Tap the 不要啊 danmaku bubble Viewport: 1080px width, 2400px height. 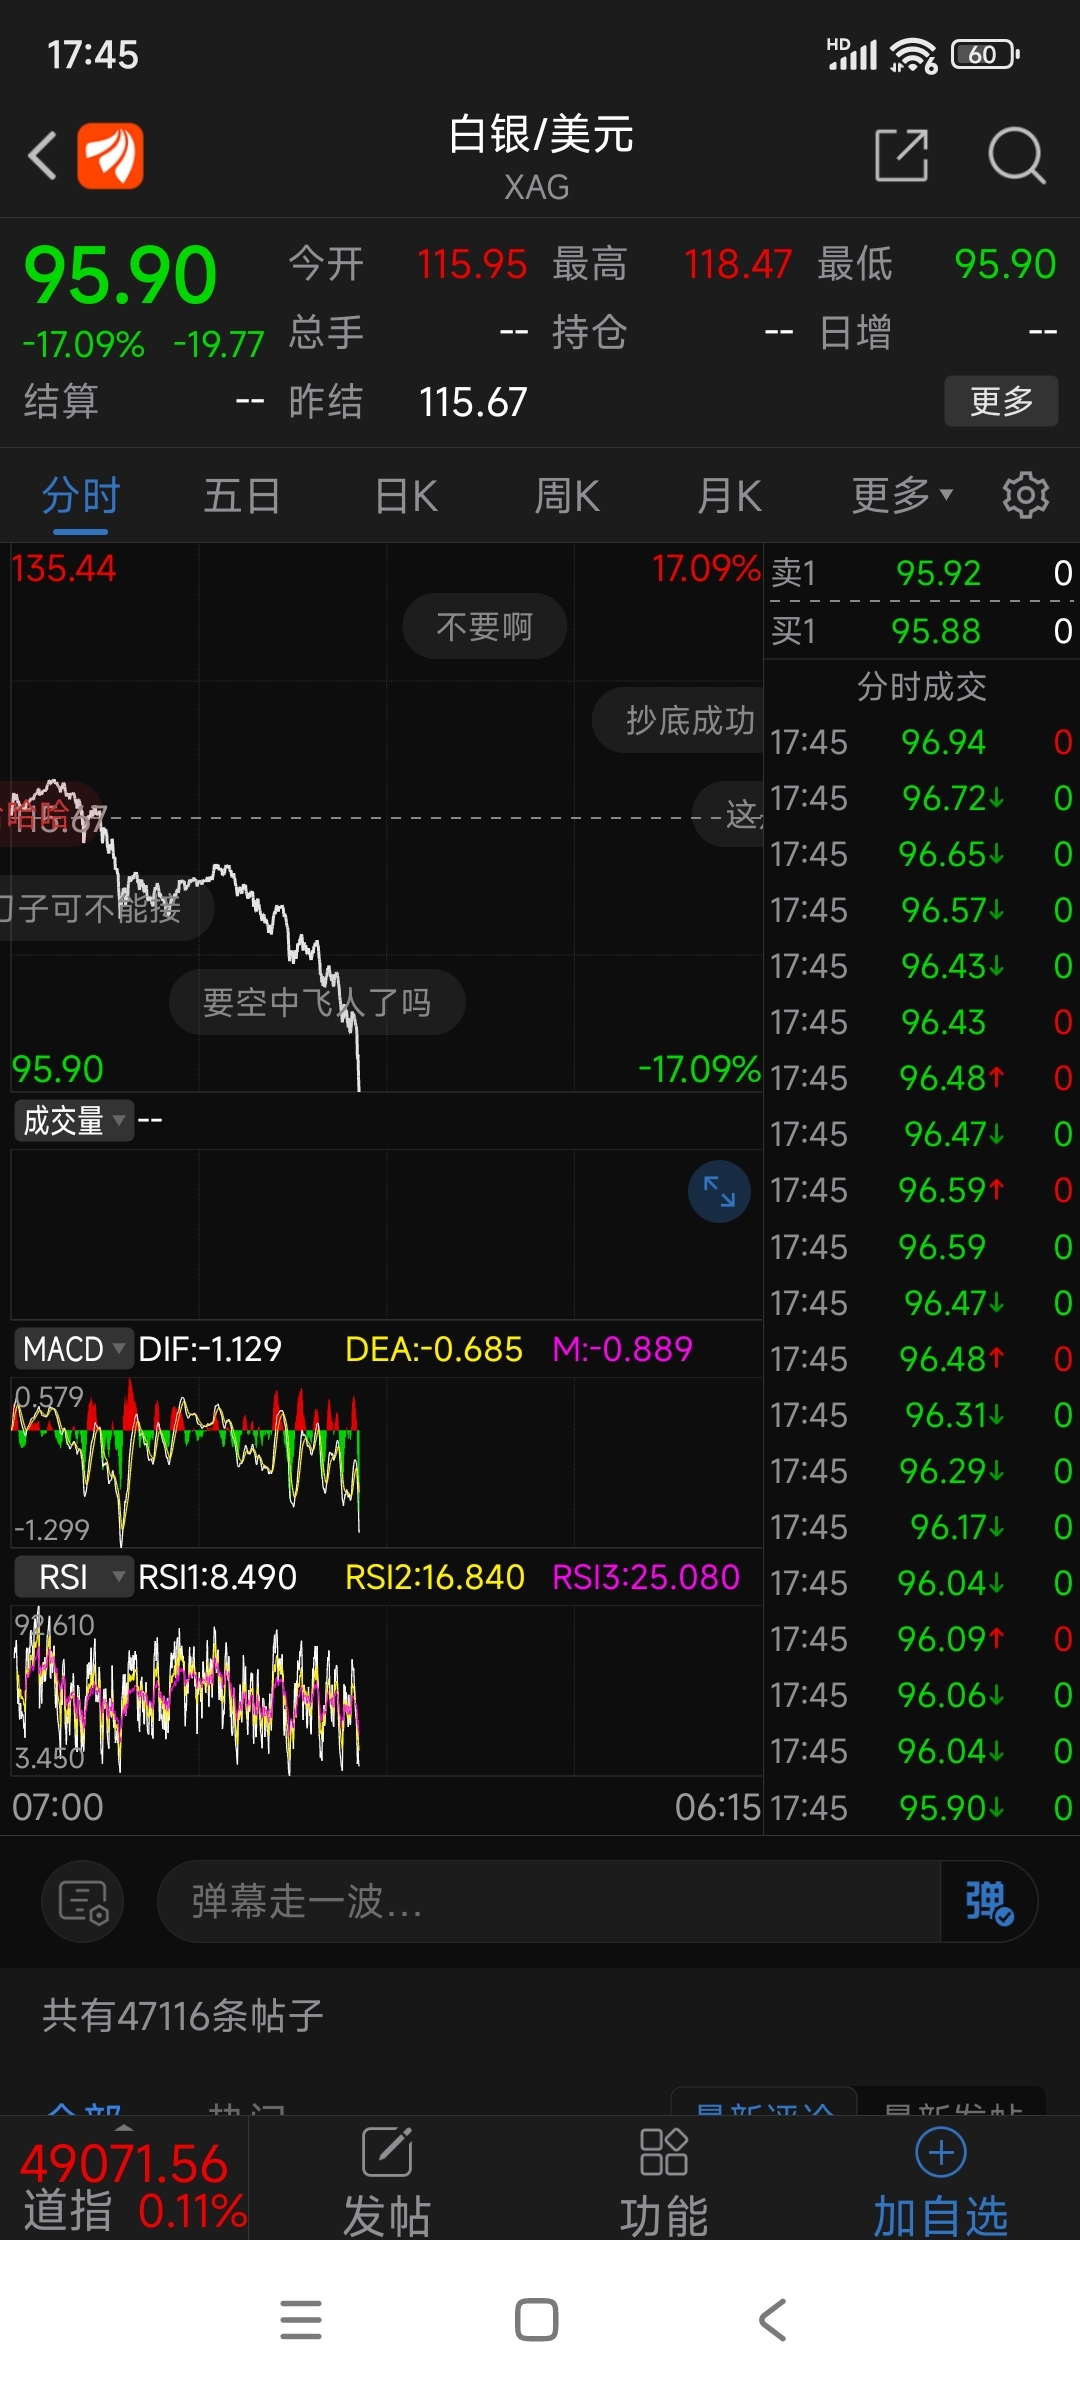click(x=485, y=627)
